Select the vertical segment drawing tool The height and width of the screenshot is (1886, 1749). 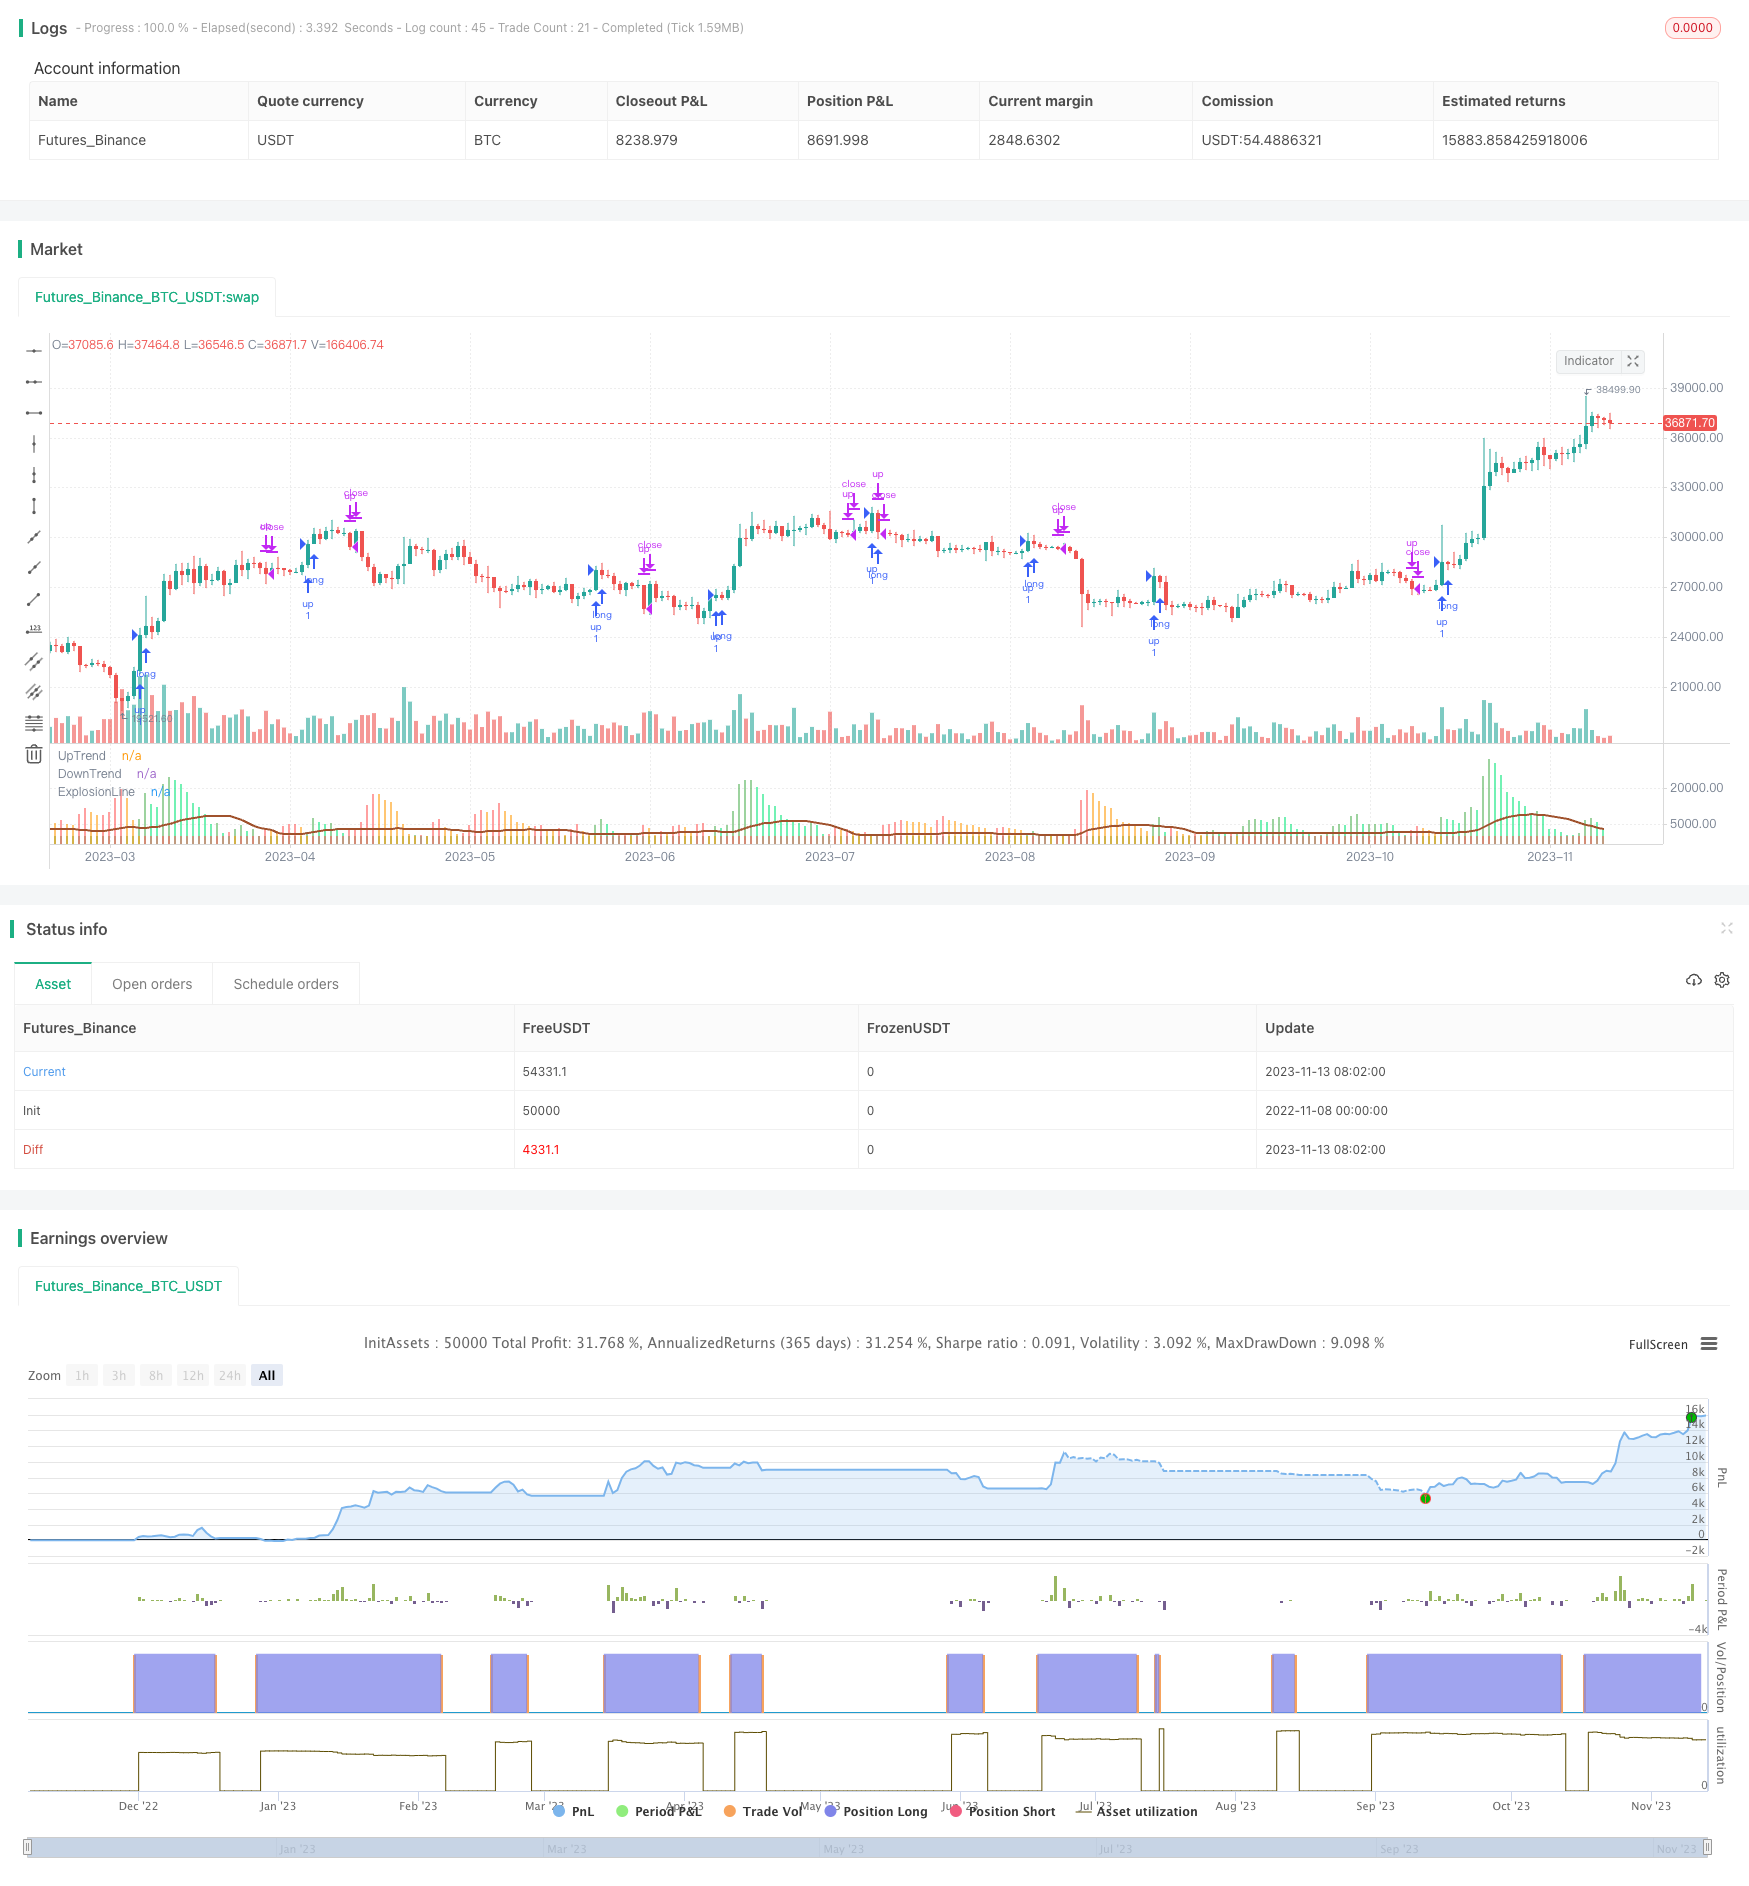(x=34, y=506)
